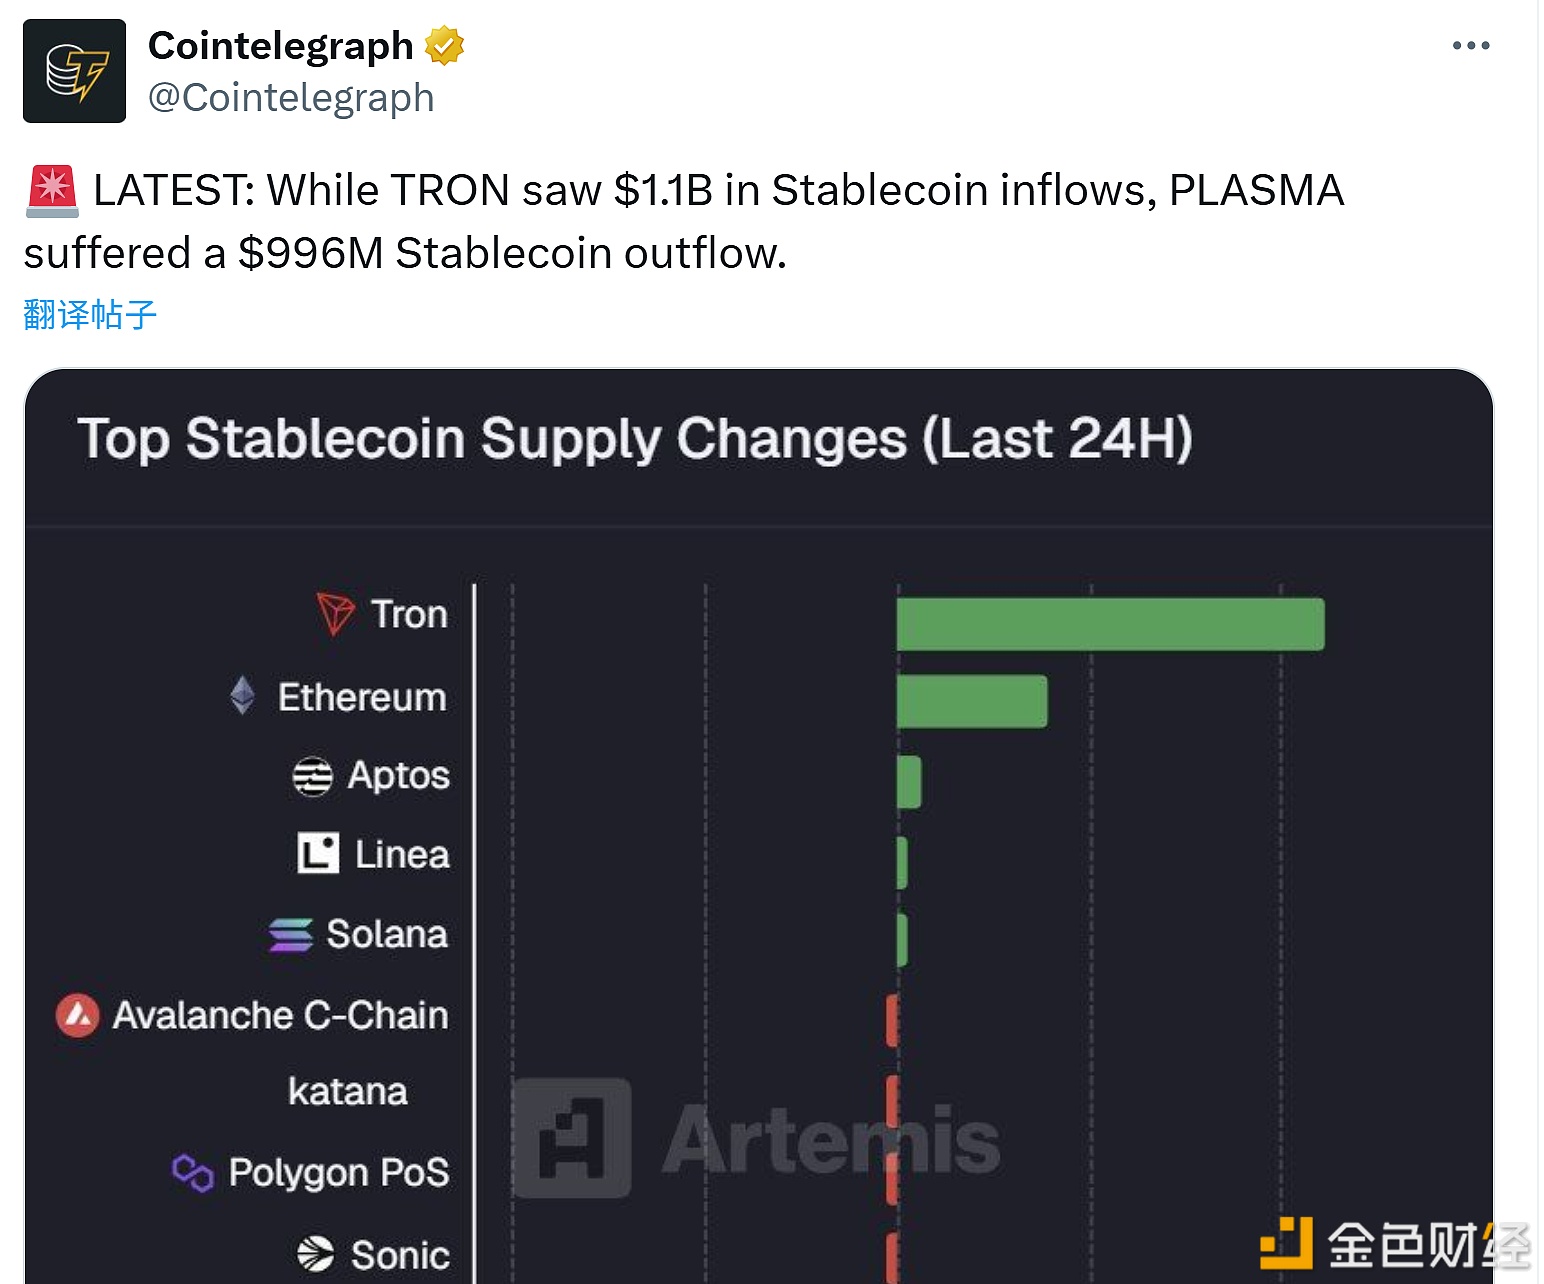This screenshot has width=1544, height=1284.
Task: Click the Tron logo icon
Action: (x=335, y=613)
